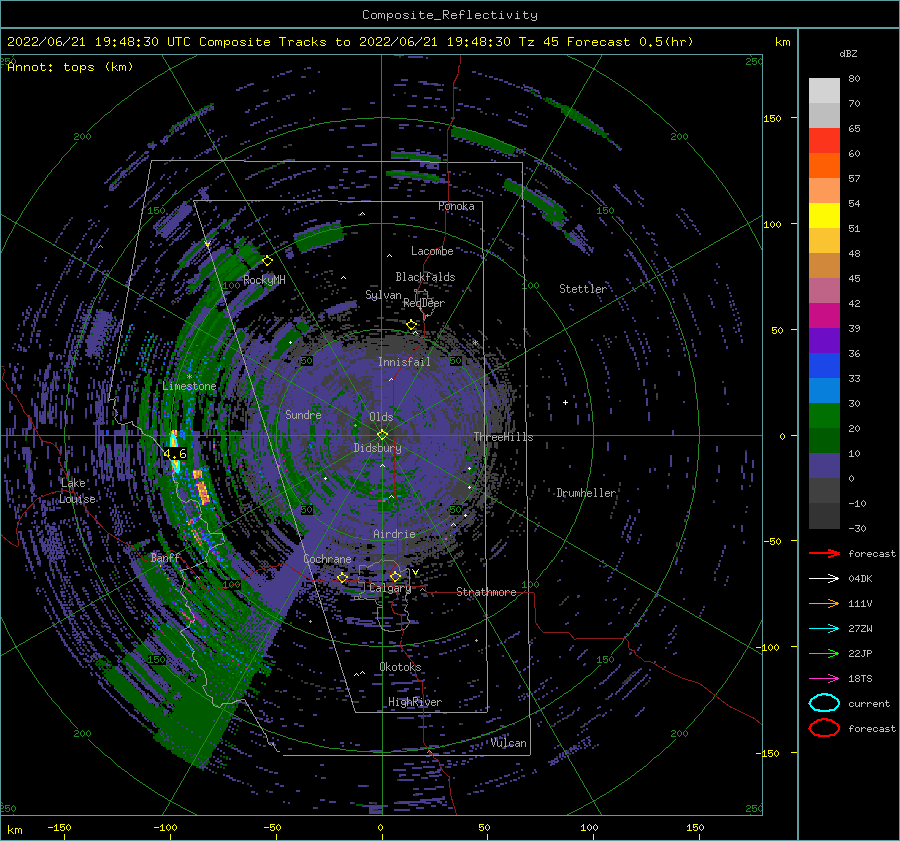Select the blue 33-36 dBZ swatch
Image resolution: width=900 pixels, height=841 pixels.
click(824, 366)
